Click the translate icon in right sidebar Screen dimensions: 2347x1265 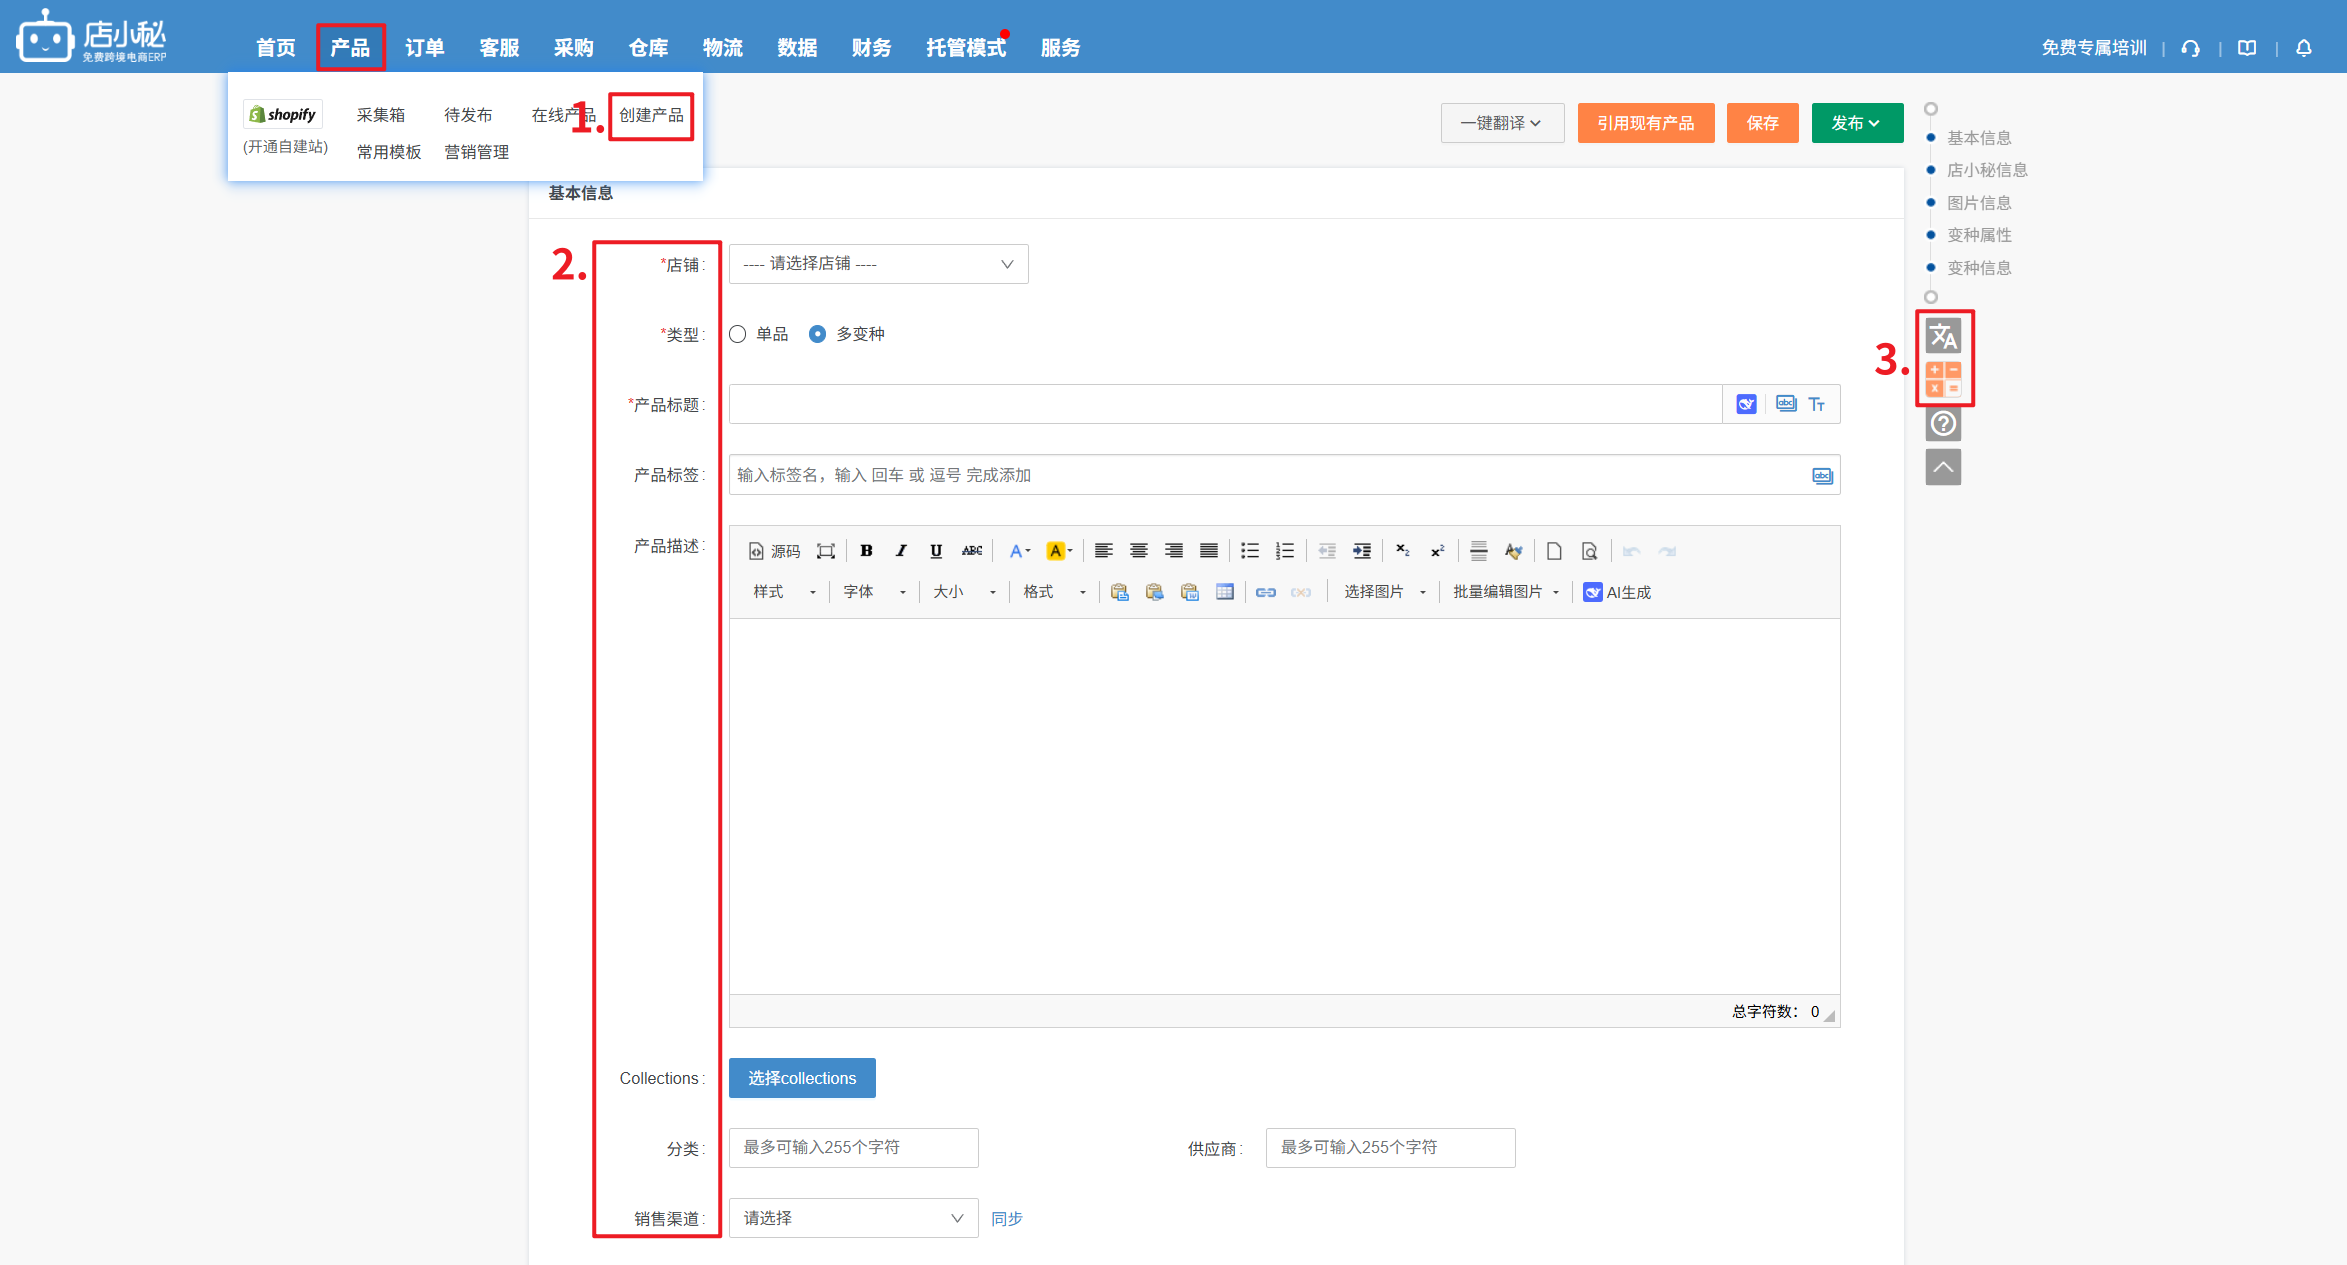(1943, 336)
